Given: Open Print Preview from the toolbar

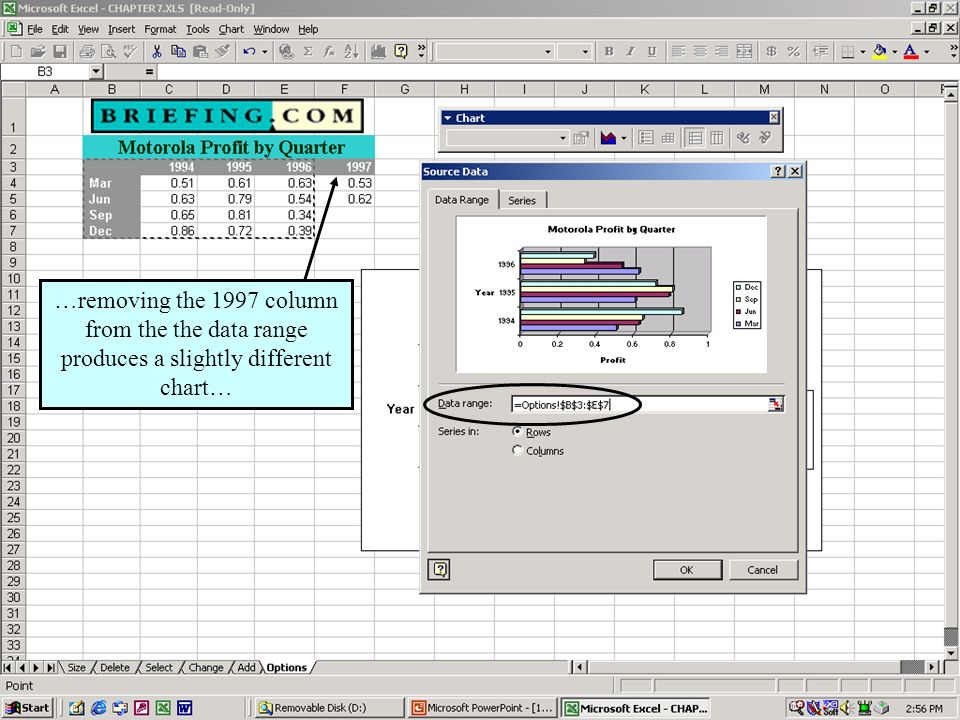Looking at the screenshot, I should point(108,51).
